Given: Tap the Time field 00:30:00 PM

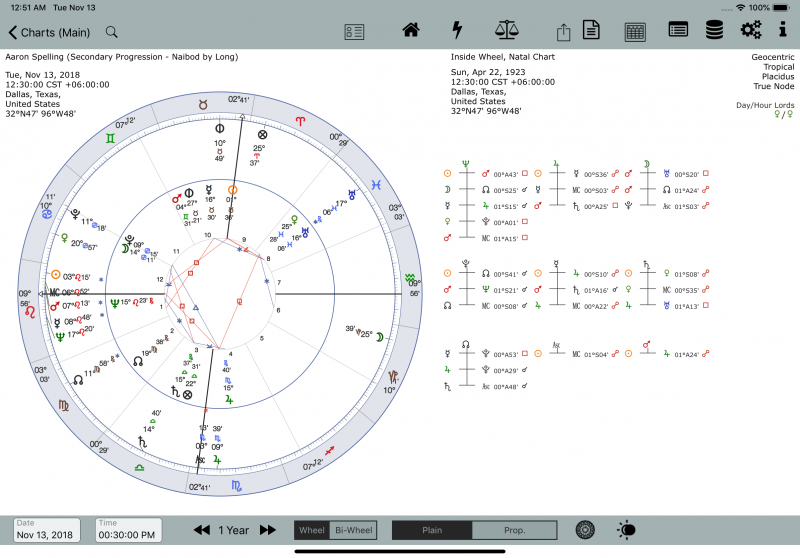Looking at the screenshot, I should [x=129, y=530].
